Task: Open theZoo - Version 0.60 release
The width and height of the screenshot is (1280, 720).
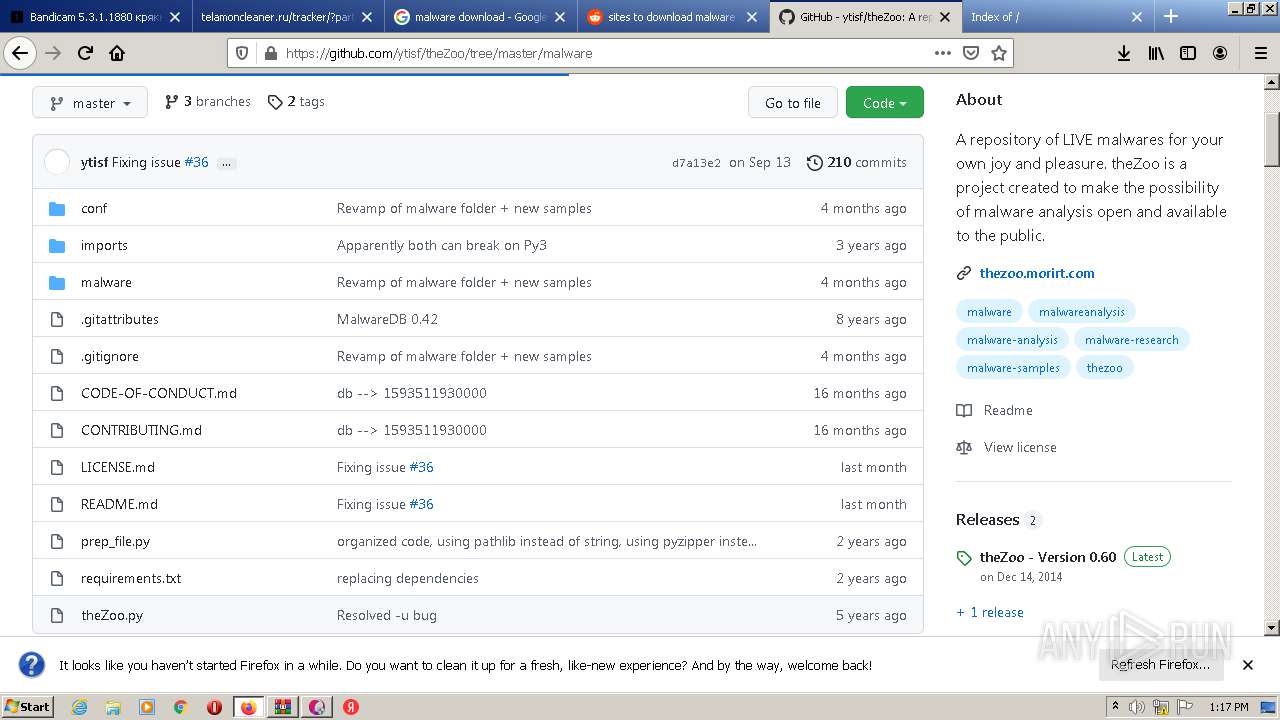Action: tap(1048, 557)
